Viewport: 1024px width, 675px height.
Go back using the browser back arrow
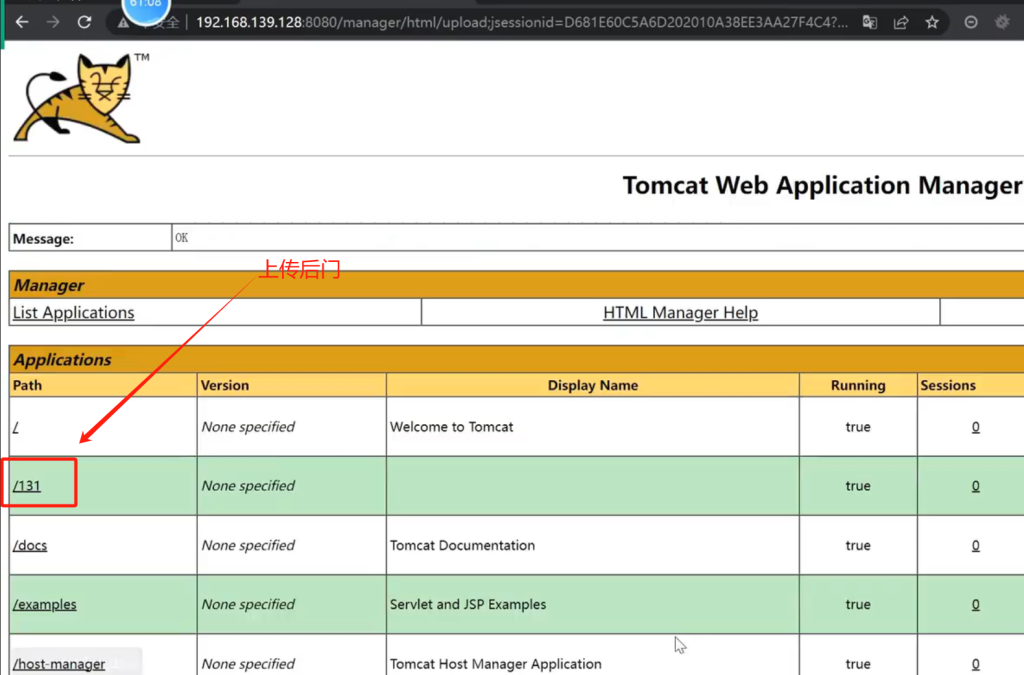22,22
